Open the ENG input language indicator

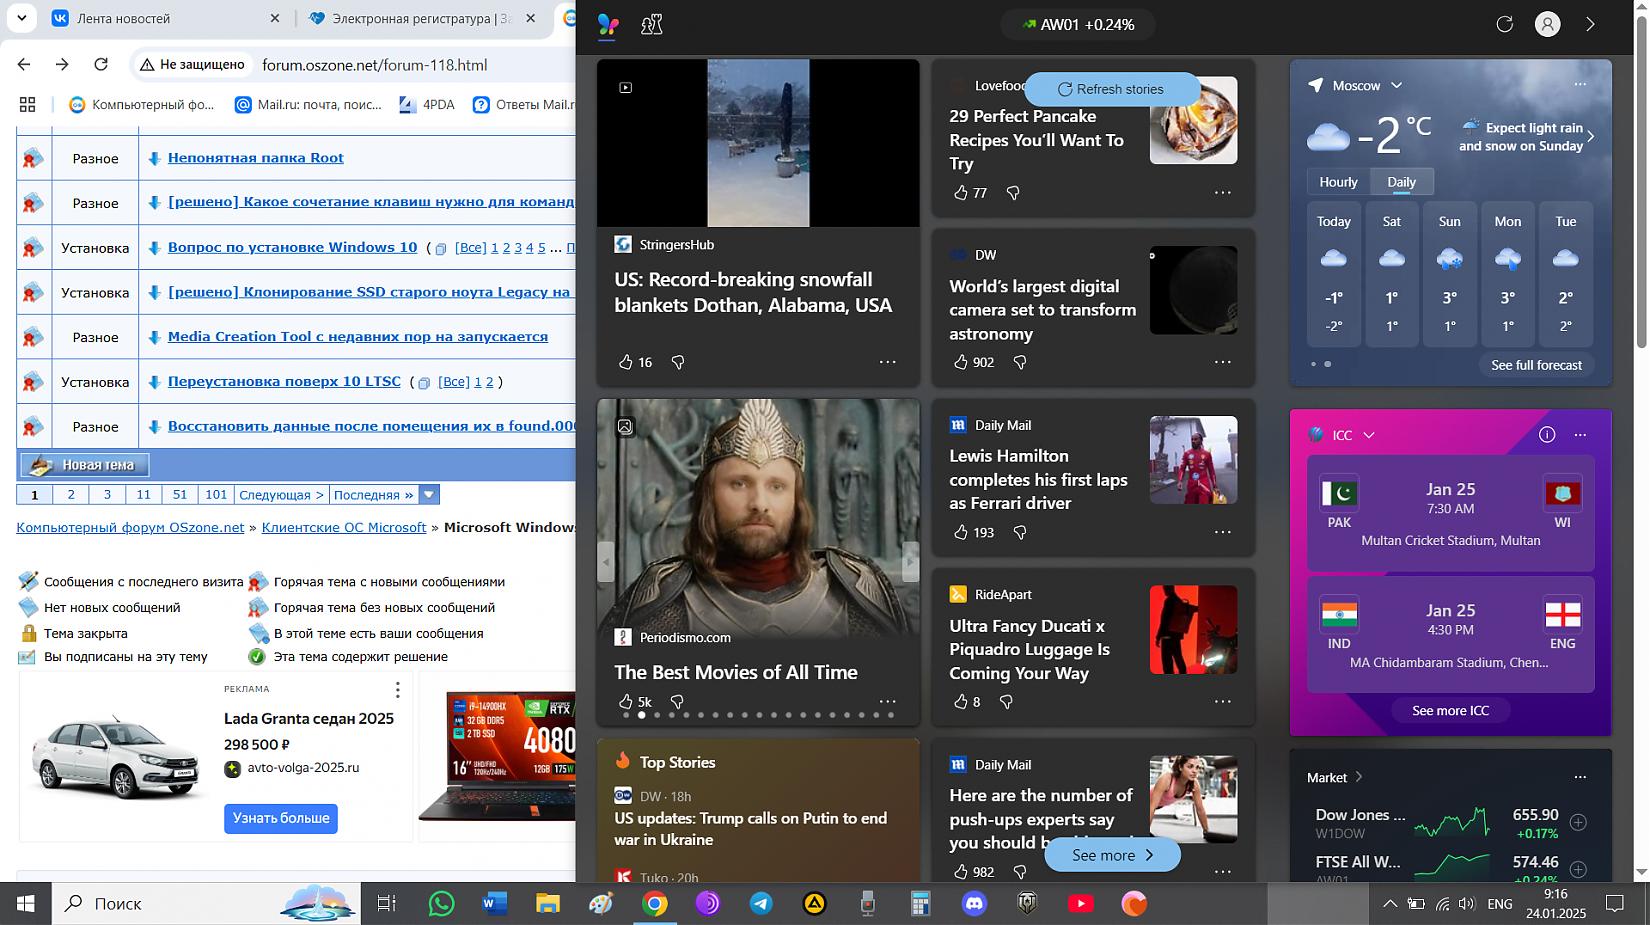1499,903
